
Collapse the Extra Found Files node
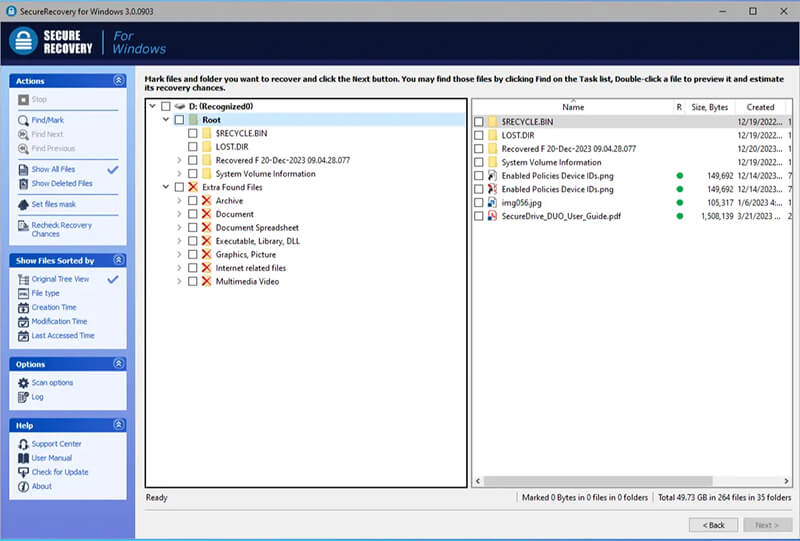pos(166,187)
